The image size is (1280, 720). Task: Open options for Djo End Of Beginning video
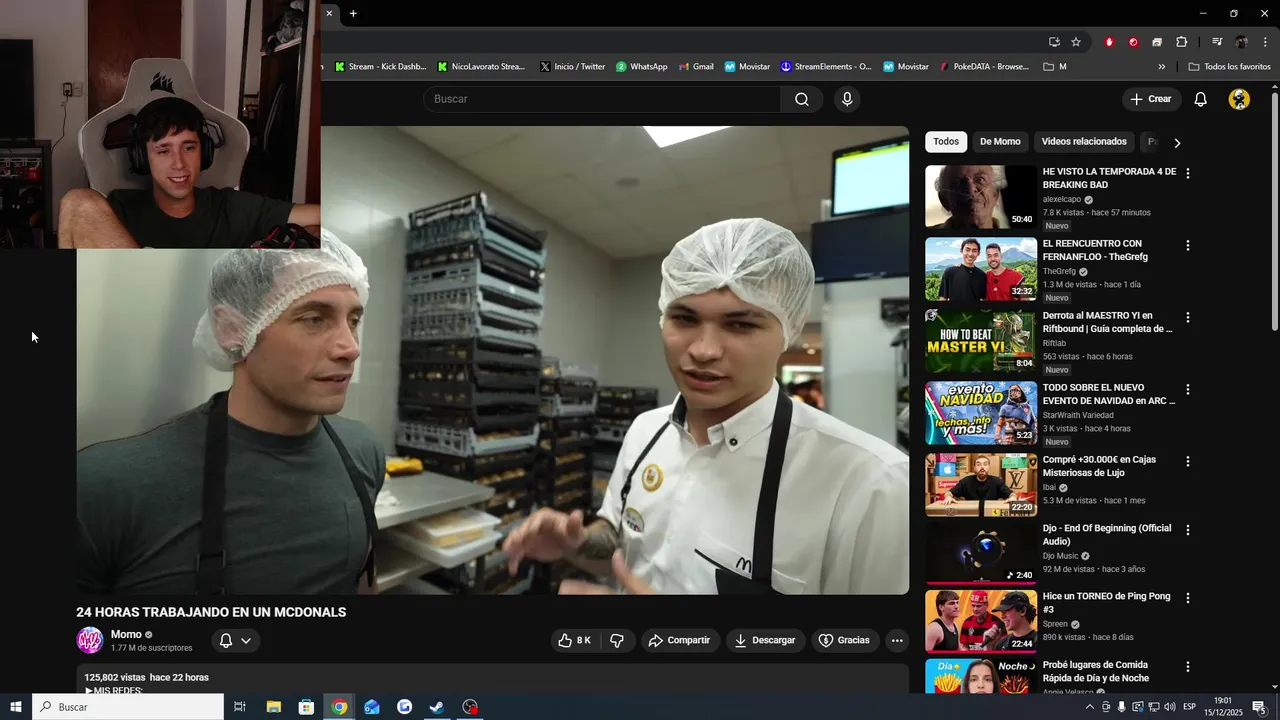[x=1188, y=530]
